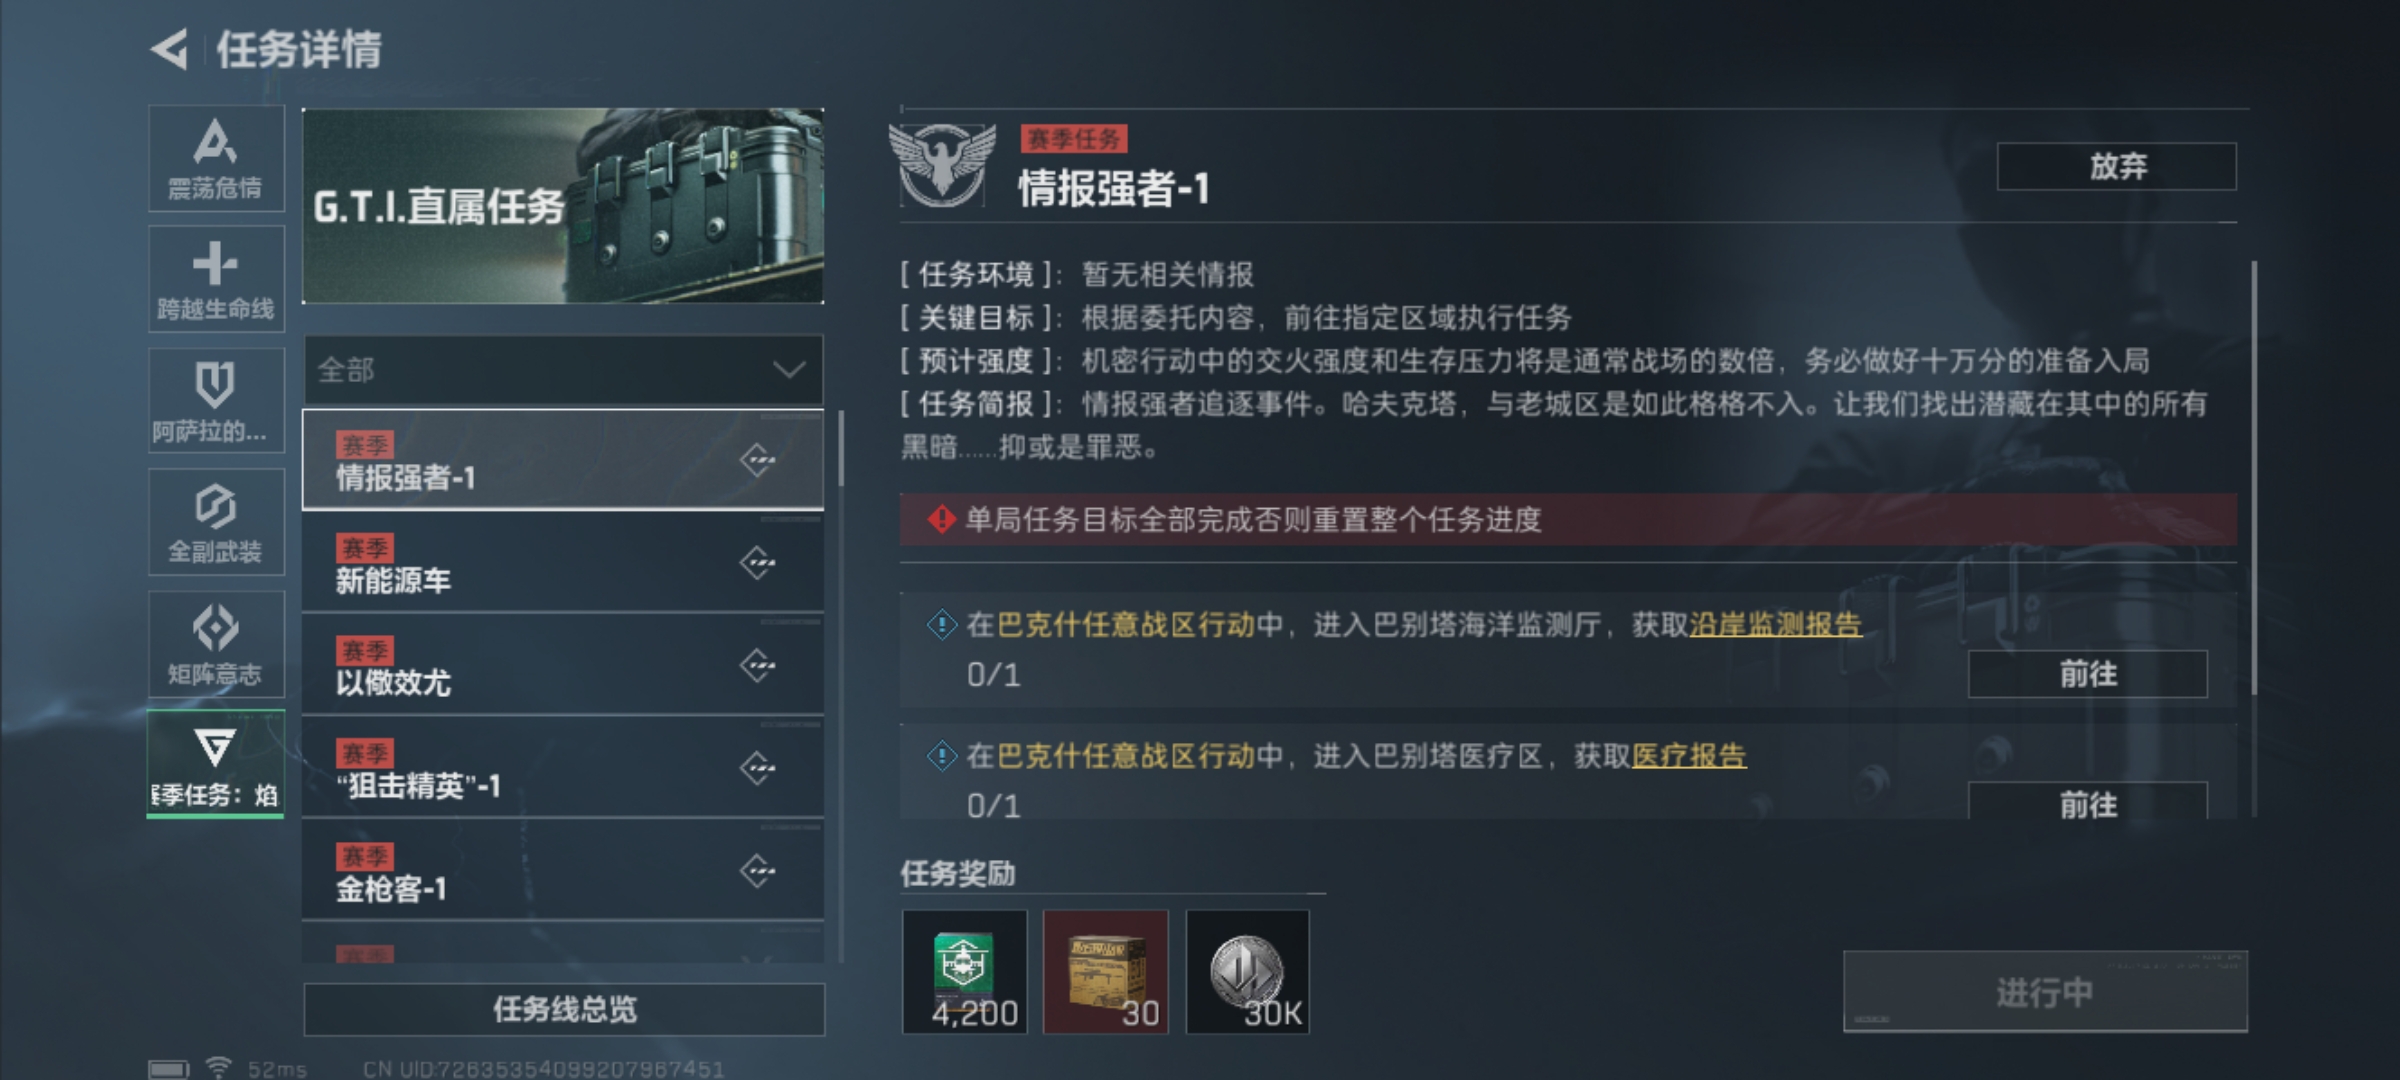Open the 阿萨拉的… shield category
Image resolution: width=2400 pixels, height=1080 pixels.
(x=216, y=401)
